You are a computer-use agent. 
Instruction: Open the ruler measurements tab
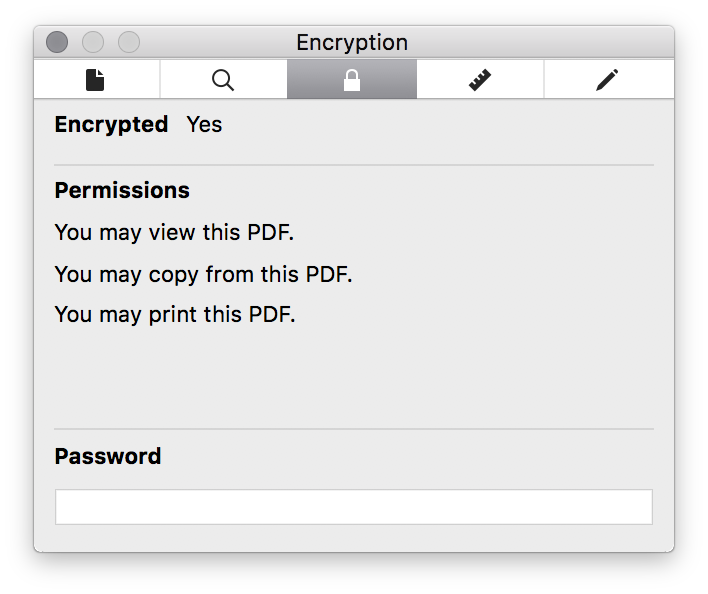tap(480, 80)
